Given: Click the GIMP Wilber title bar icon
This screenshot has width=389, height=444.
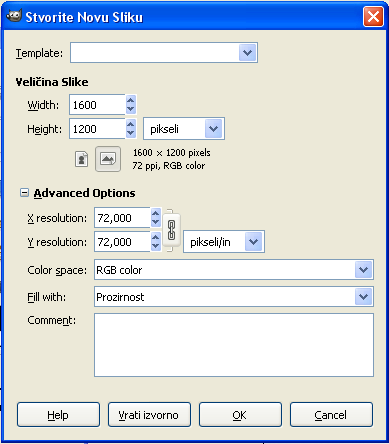Looking at the screenshot, I should click(x=14, y=15).
